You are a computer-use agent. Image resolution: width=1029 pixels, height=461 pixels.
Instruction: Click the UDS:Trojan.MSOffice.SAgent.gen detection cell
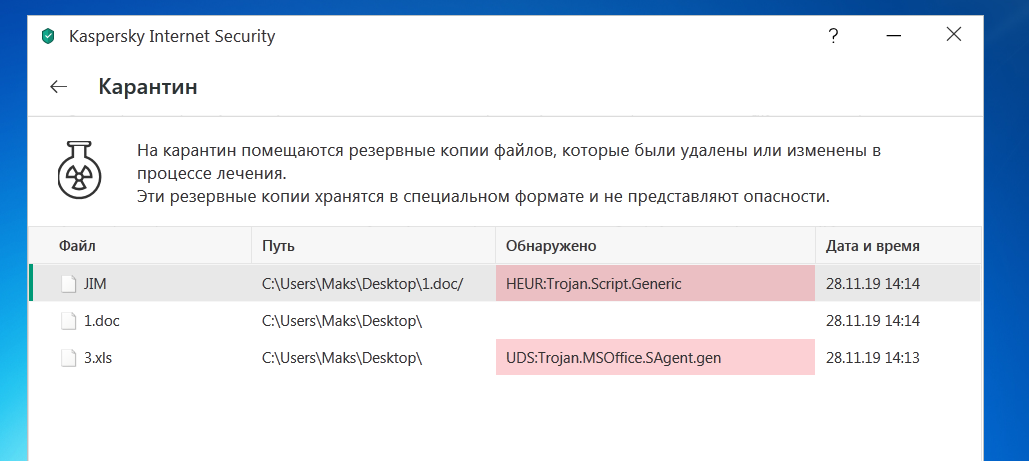(x=654, y=357)
